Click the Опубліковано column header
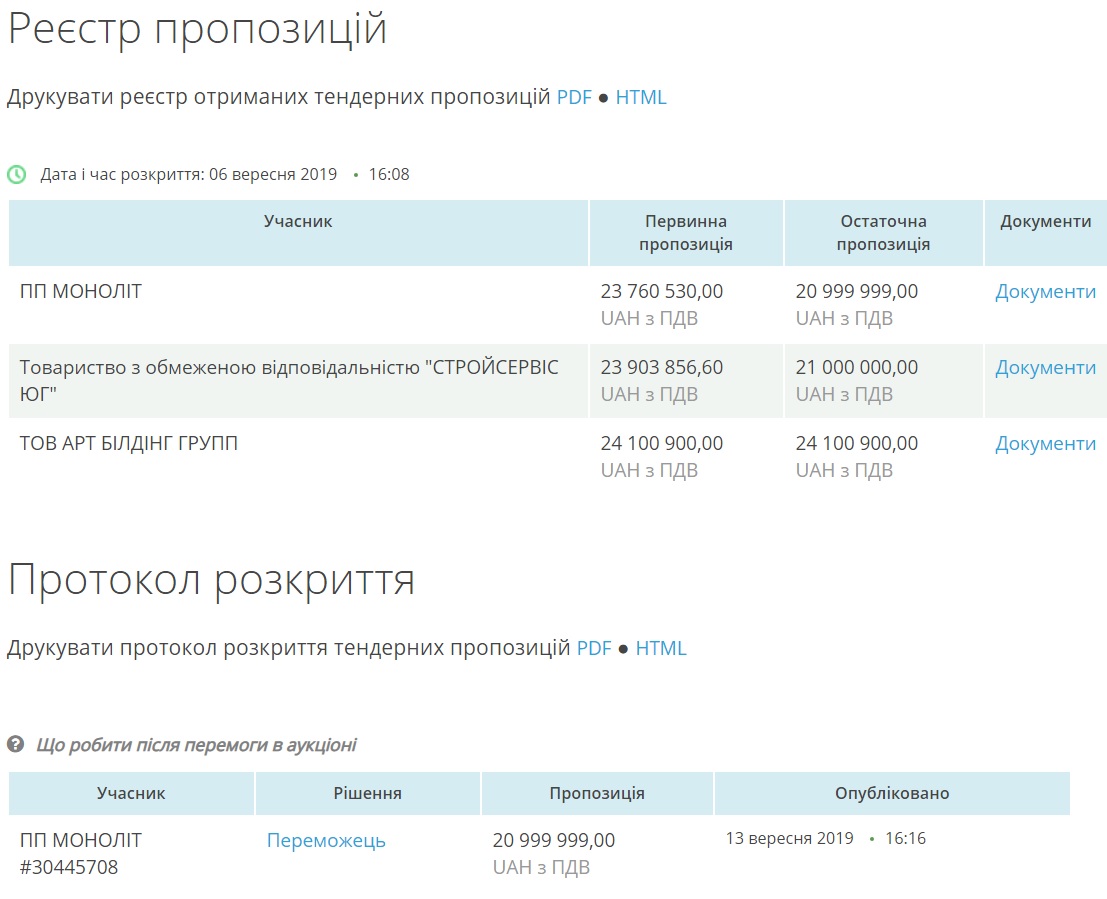The height and width of the screenshot is (899, 1107). click(892, 793)
